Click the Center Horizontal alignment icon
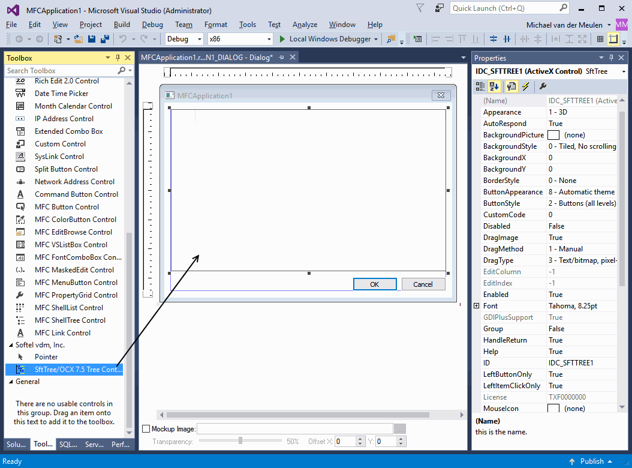 click(507, 39)
